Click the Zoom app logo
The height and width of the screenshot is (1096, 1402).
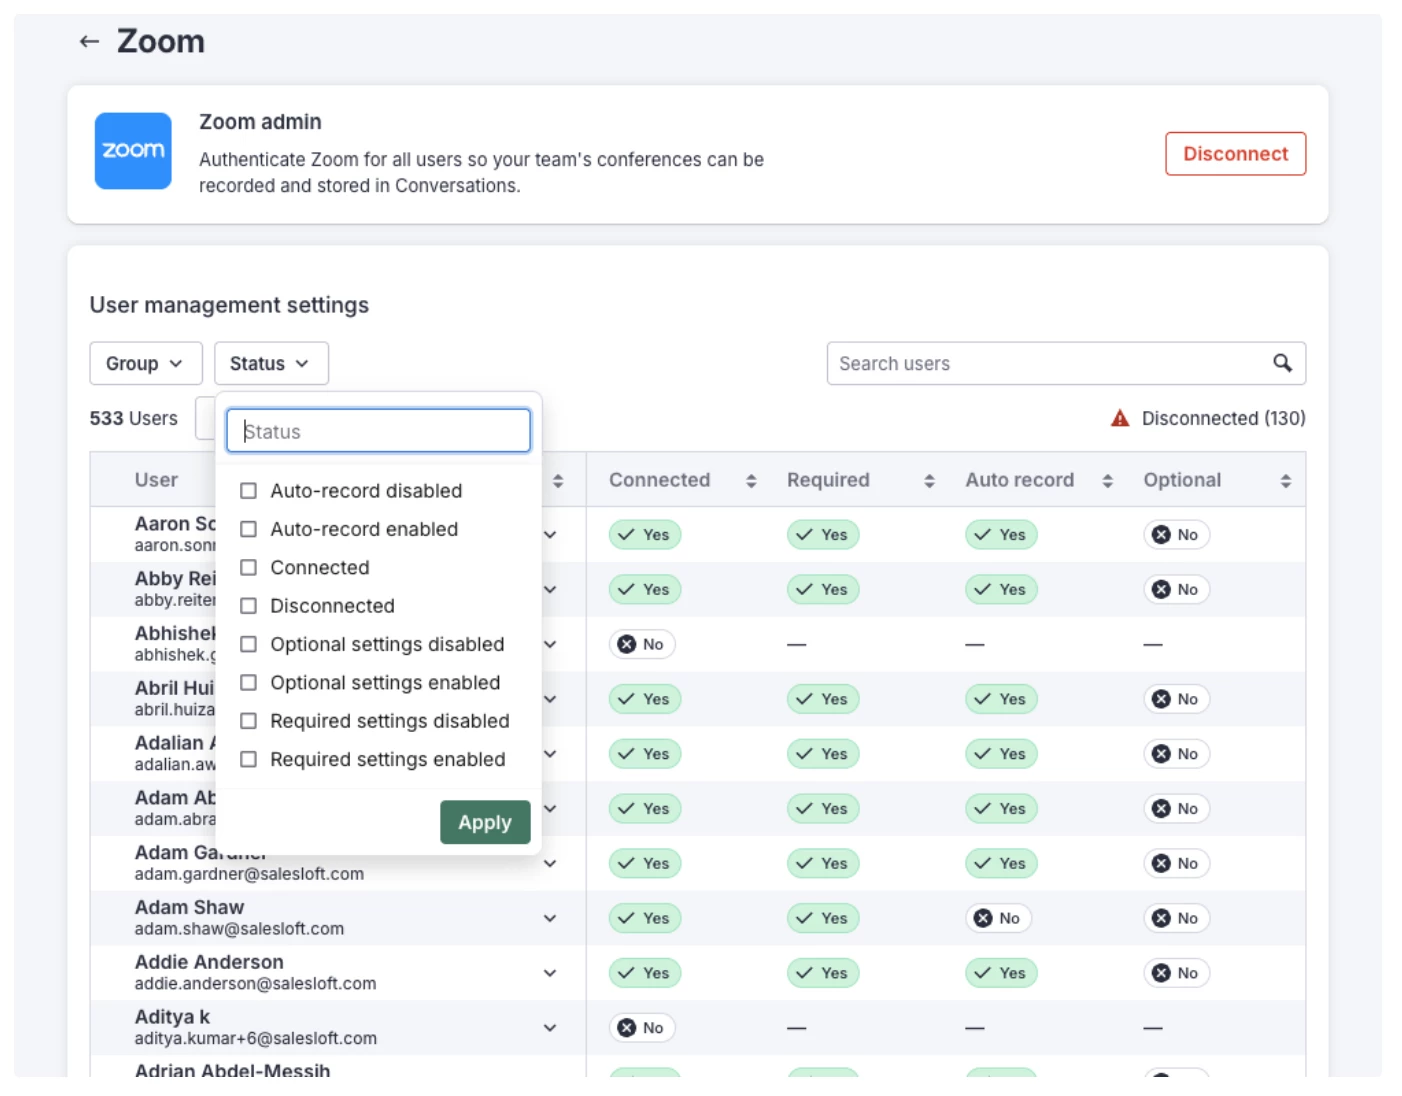133,151
